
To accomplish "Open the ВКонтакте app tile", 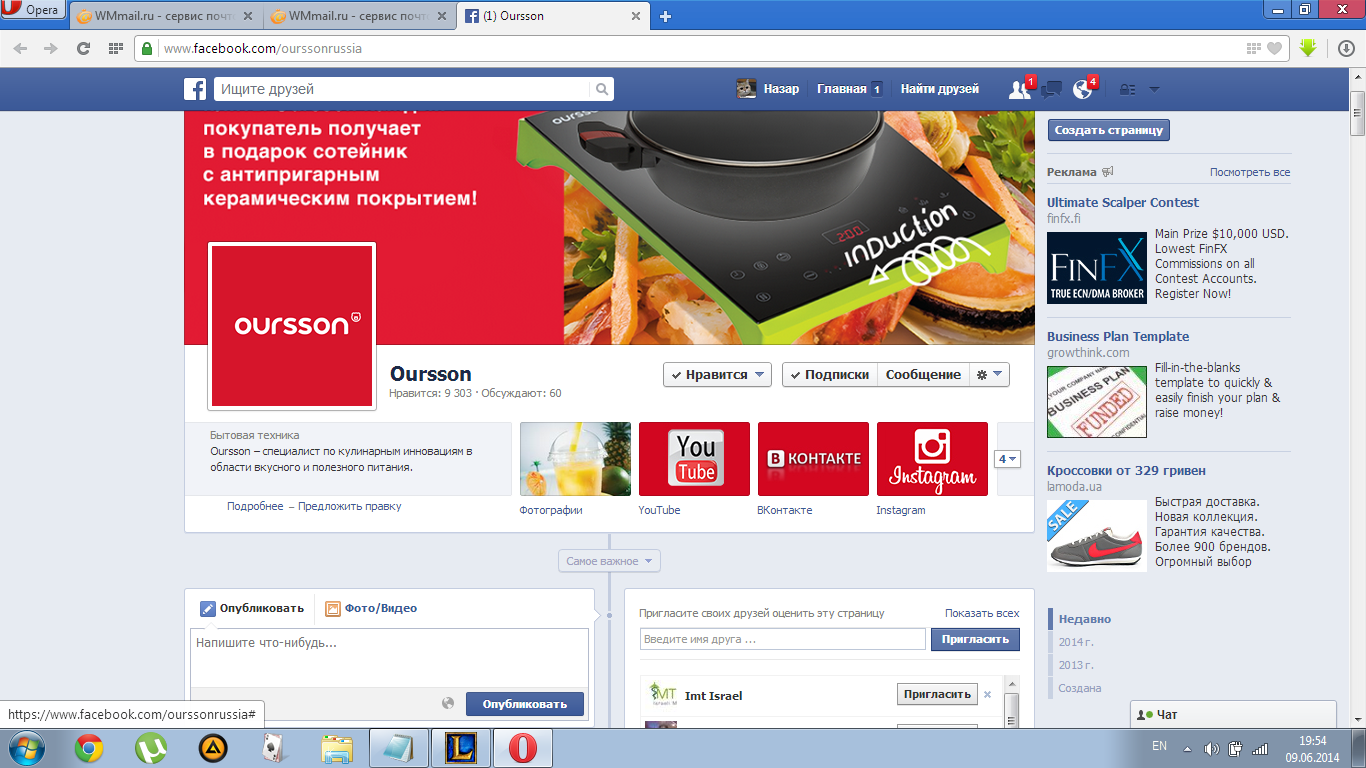I will [x=813, y=459].
